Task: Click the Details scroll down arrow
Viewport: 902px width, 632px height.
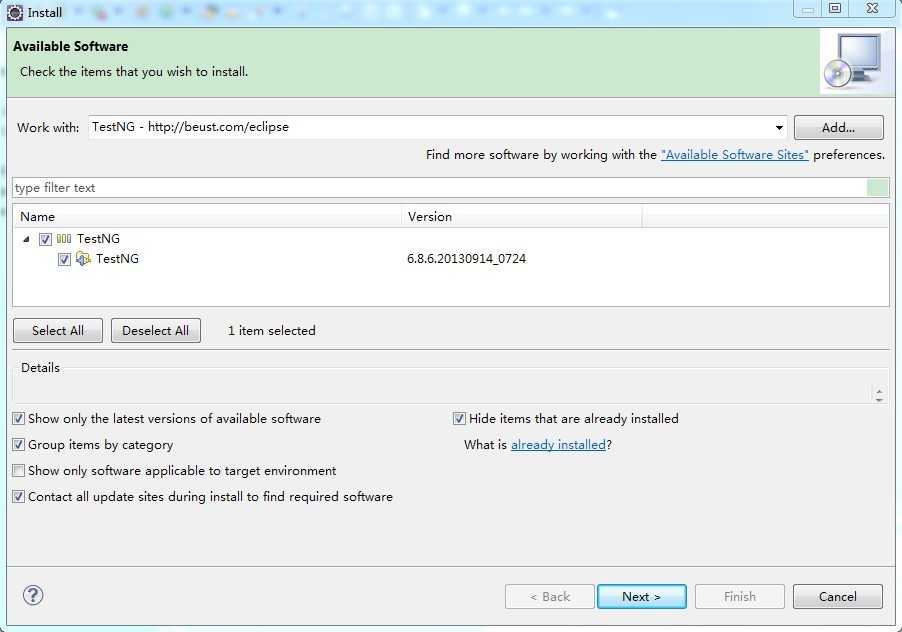Action: point(879,399)
